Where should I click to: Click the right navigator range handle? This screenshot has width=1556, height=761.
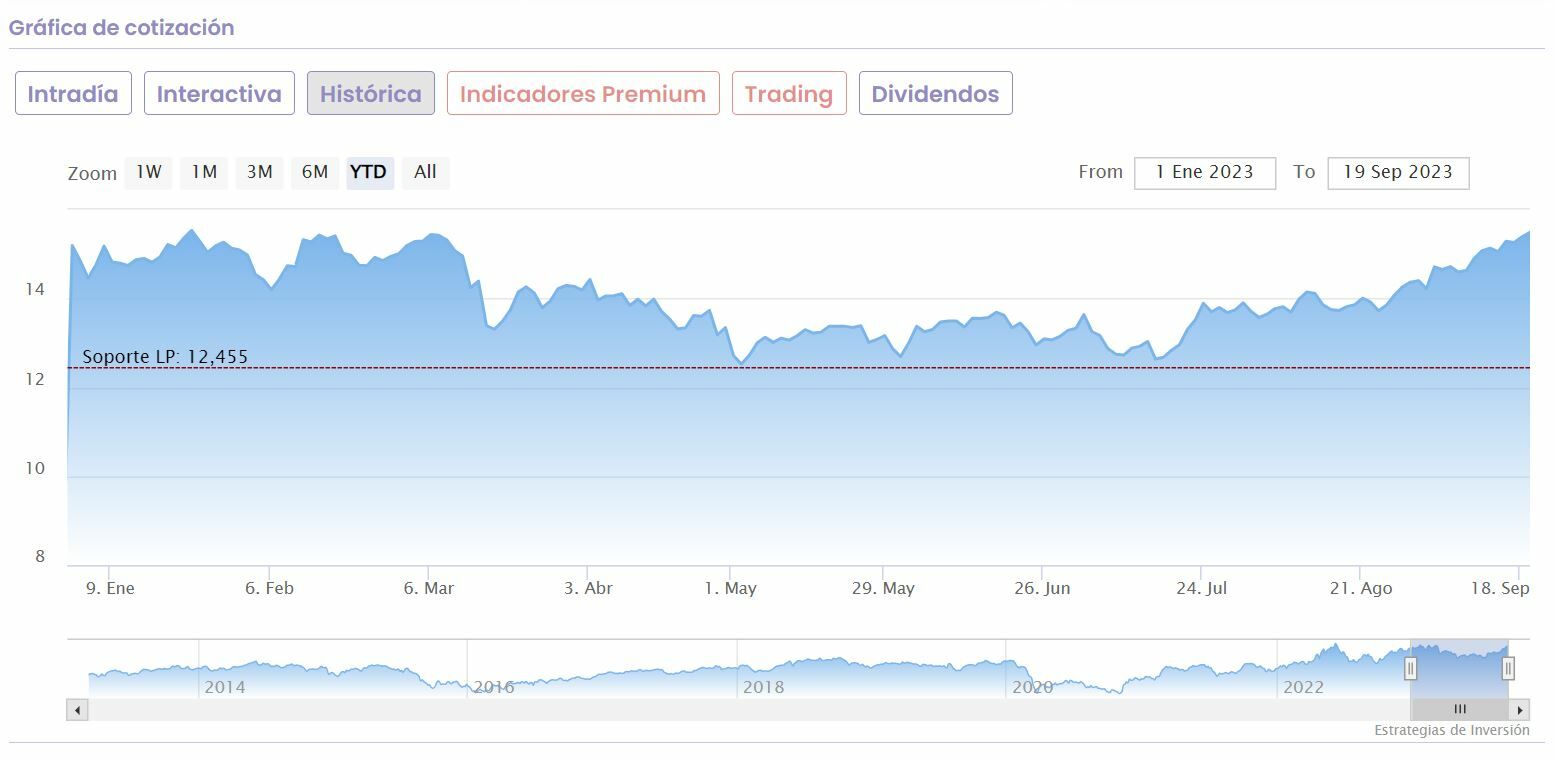[x=1508, y=668]
